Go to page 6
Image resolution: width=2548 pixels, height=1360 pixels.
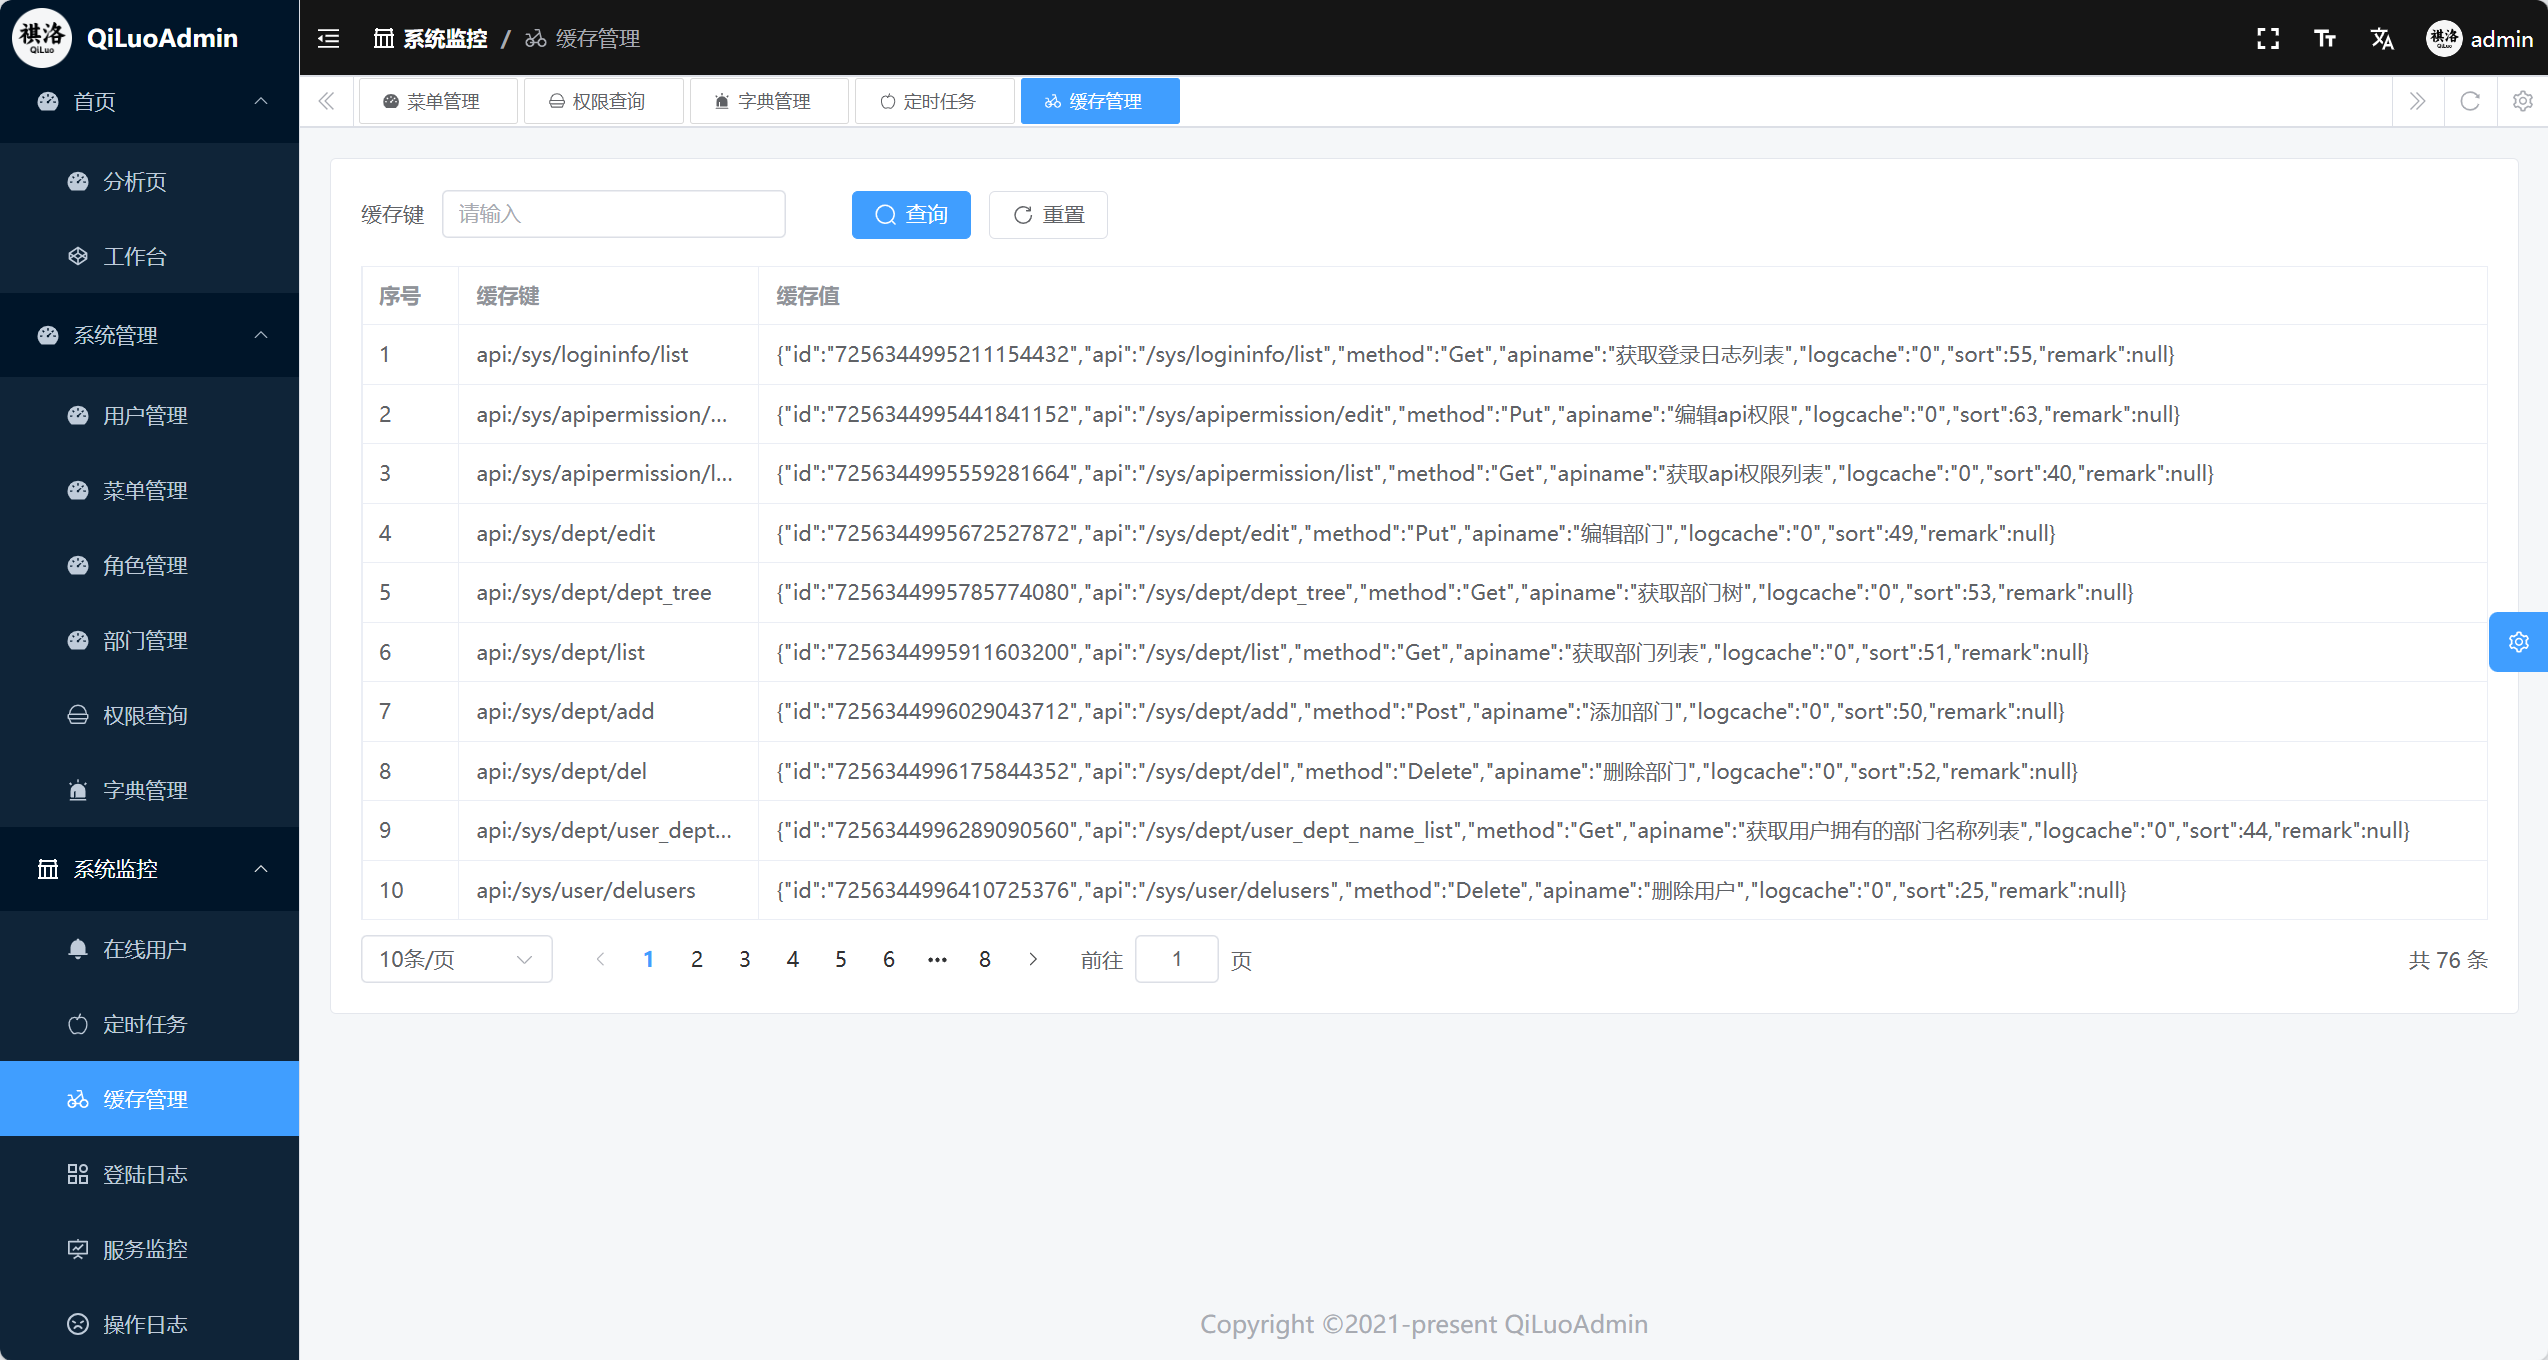[x=889, y=959]
